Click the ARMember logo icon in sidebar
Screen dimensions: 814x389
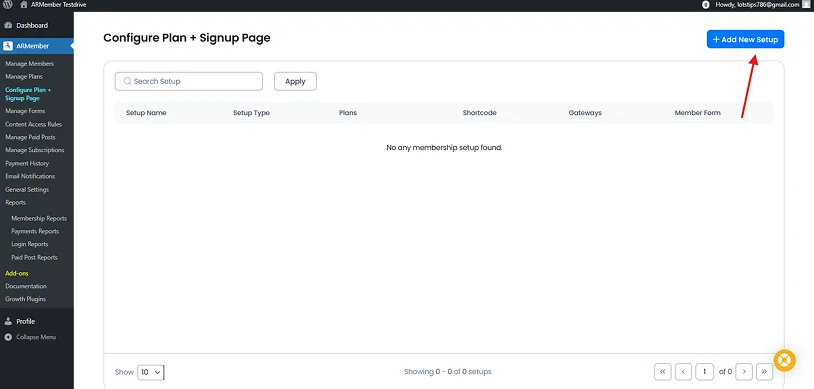tap(8, 46)
